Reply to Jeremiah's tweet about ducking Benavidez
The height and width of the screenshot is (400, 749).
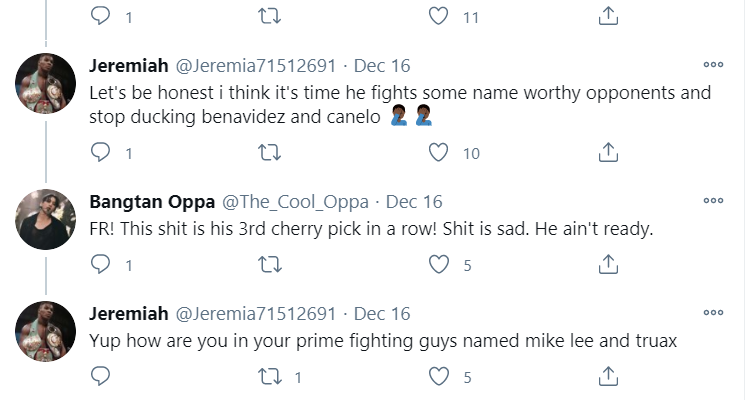tap(100, 152)
